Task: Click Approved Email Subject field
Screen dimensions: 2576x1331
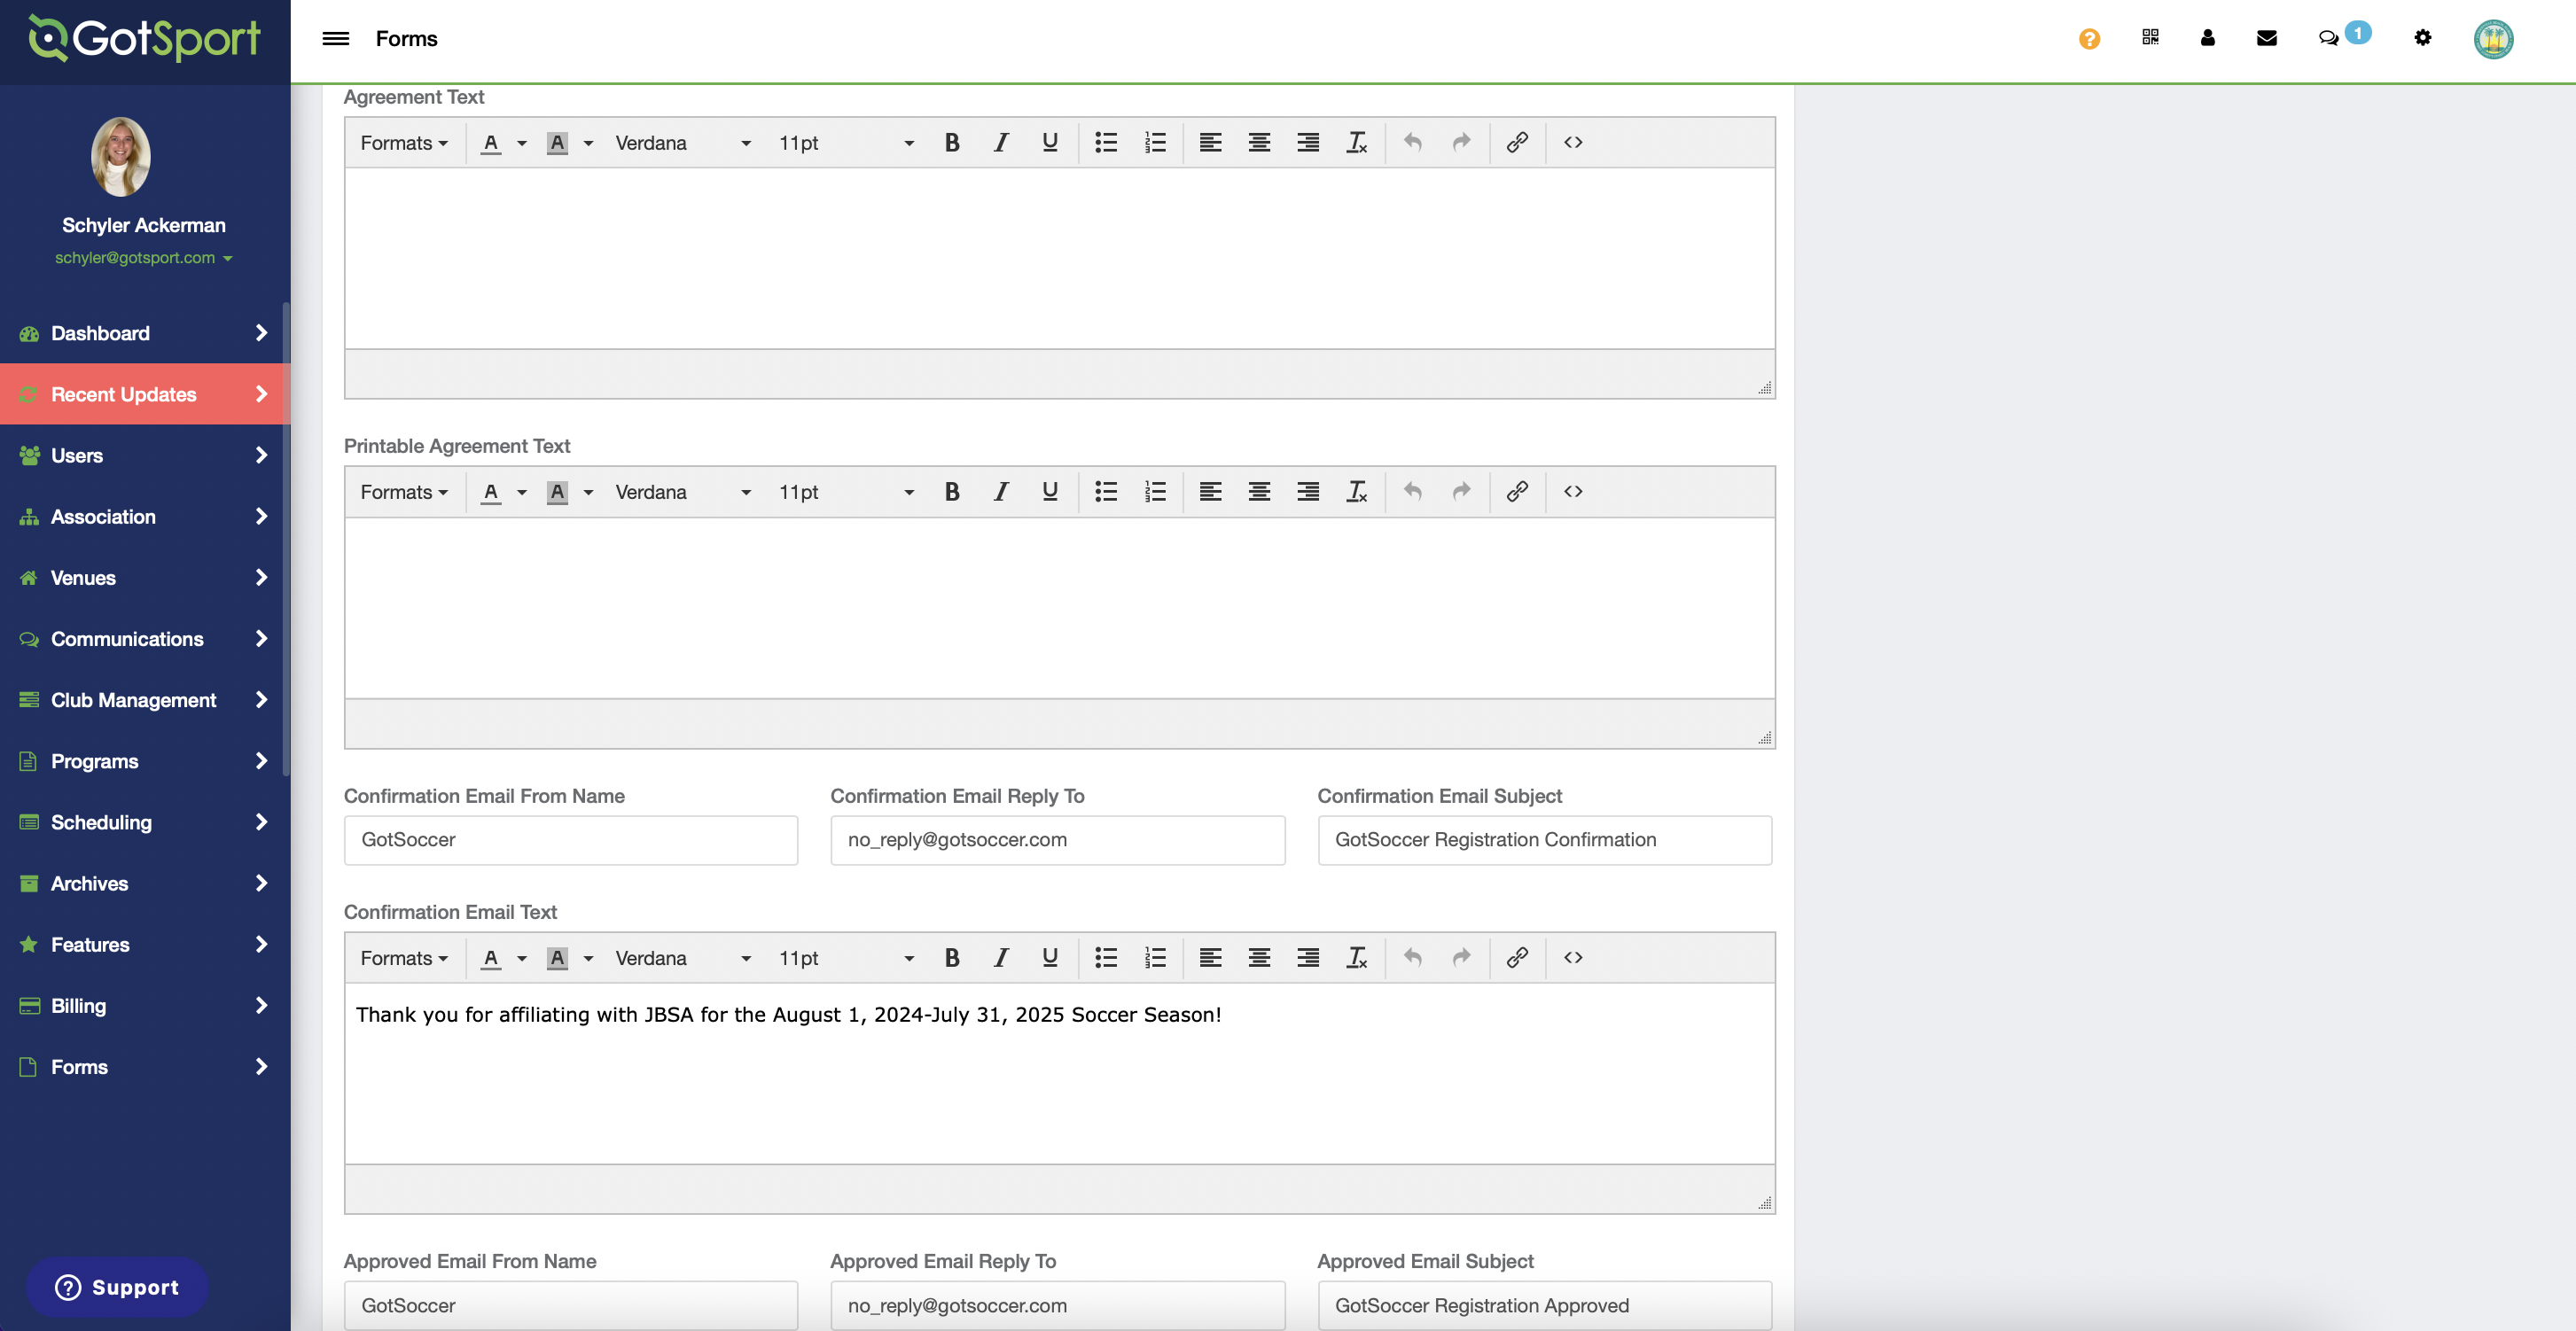Action: point(1544,1305)
